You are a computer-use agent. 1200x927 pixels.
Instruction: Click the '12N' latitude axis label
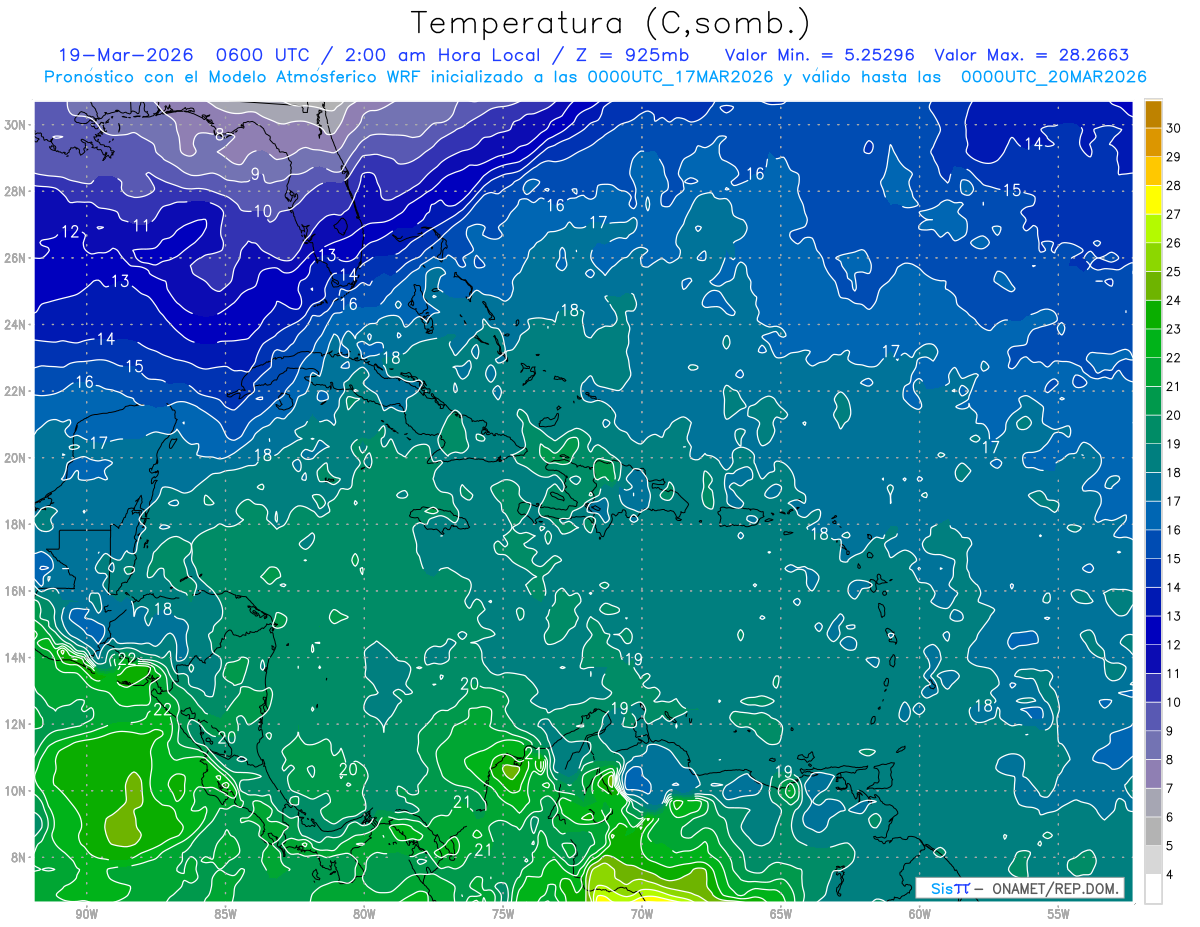coord(16,724)
